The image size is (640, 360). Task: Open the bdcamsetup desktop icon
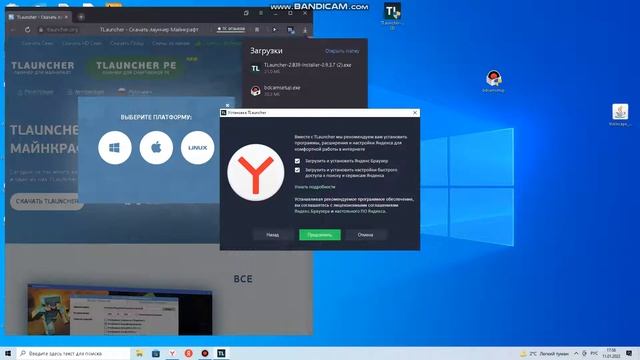493,81
